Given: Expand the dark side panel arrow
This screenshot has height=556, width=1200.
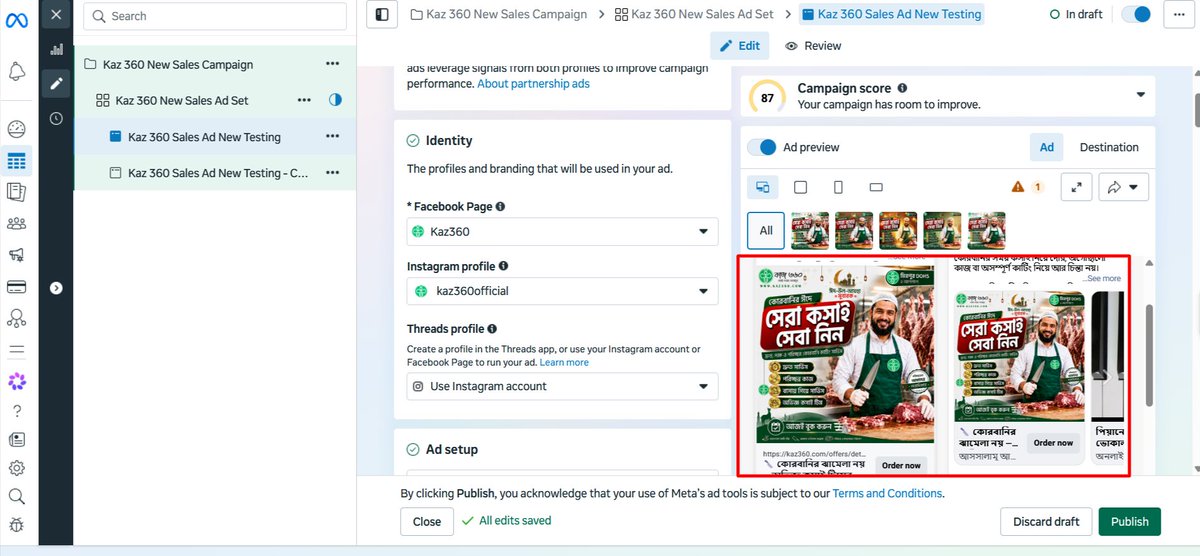Looking at the screenshot, I should [x=56, y=288].
